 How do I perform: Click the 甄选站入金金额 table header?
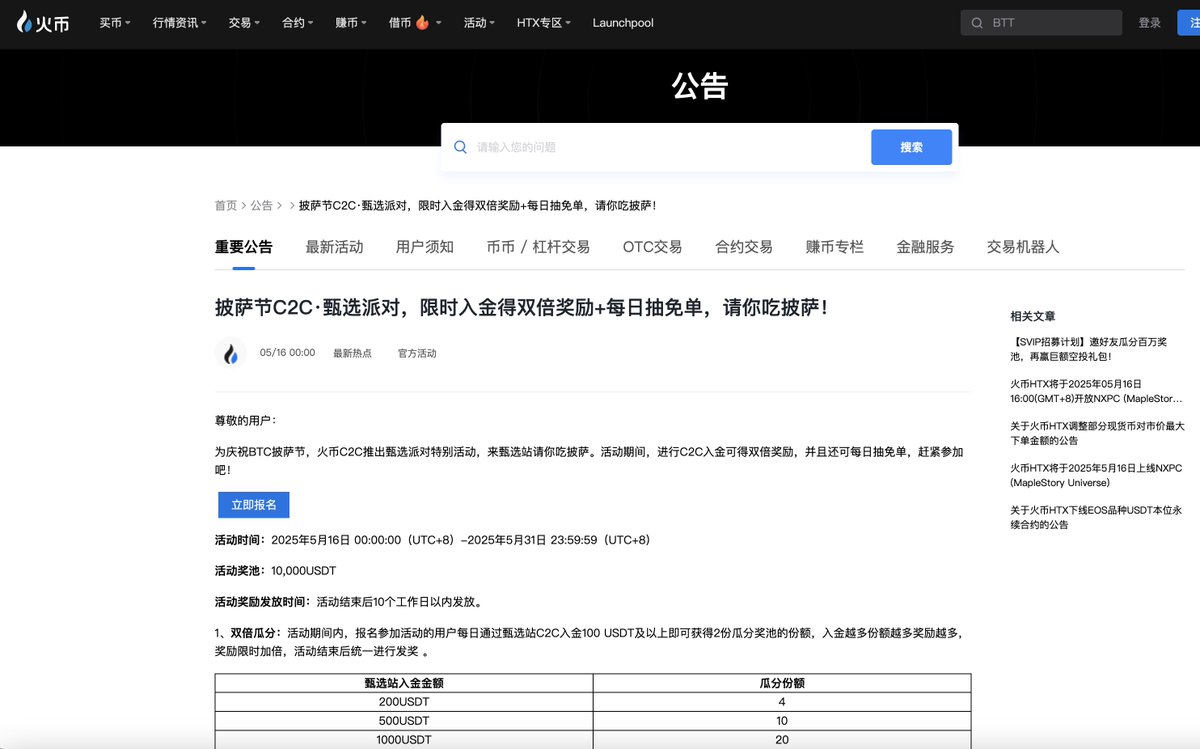coord(404,683)
